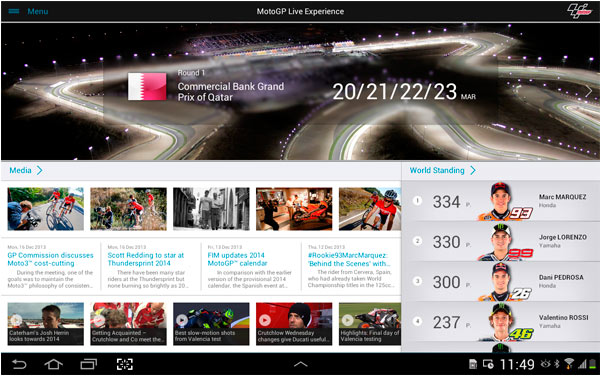Click the Thu, 12 Dec 2013 date label
This screenshot has width=600, height=385.
coord(326,247)
